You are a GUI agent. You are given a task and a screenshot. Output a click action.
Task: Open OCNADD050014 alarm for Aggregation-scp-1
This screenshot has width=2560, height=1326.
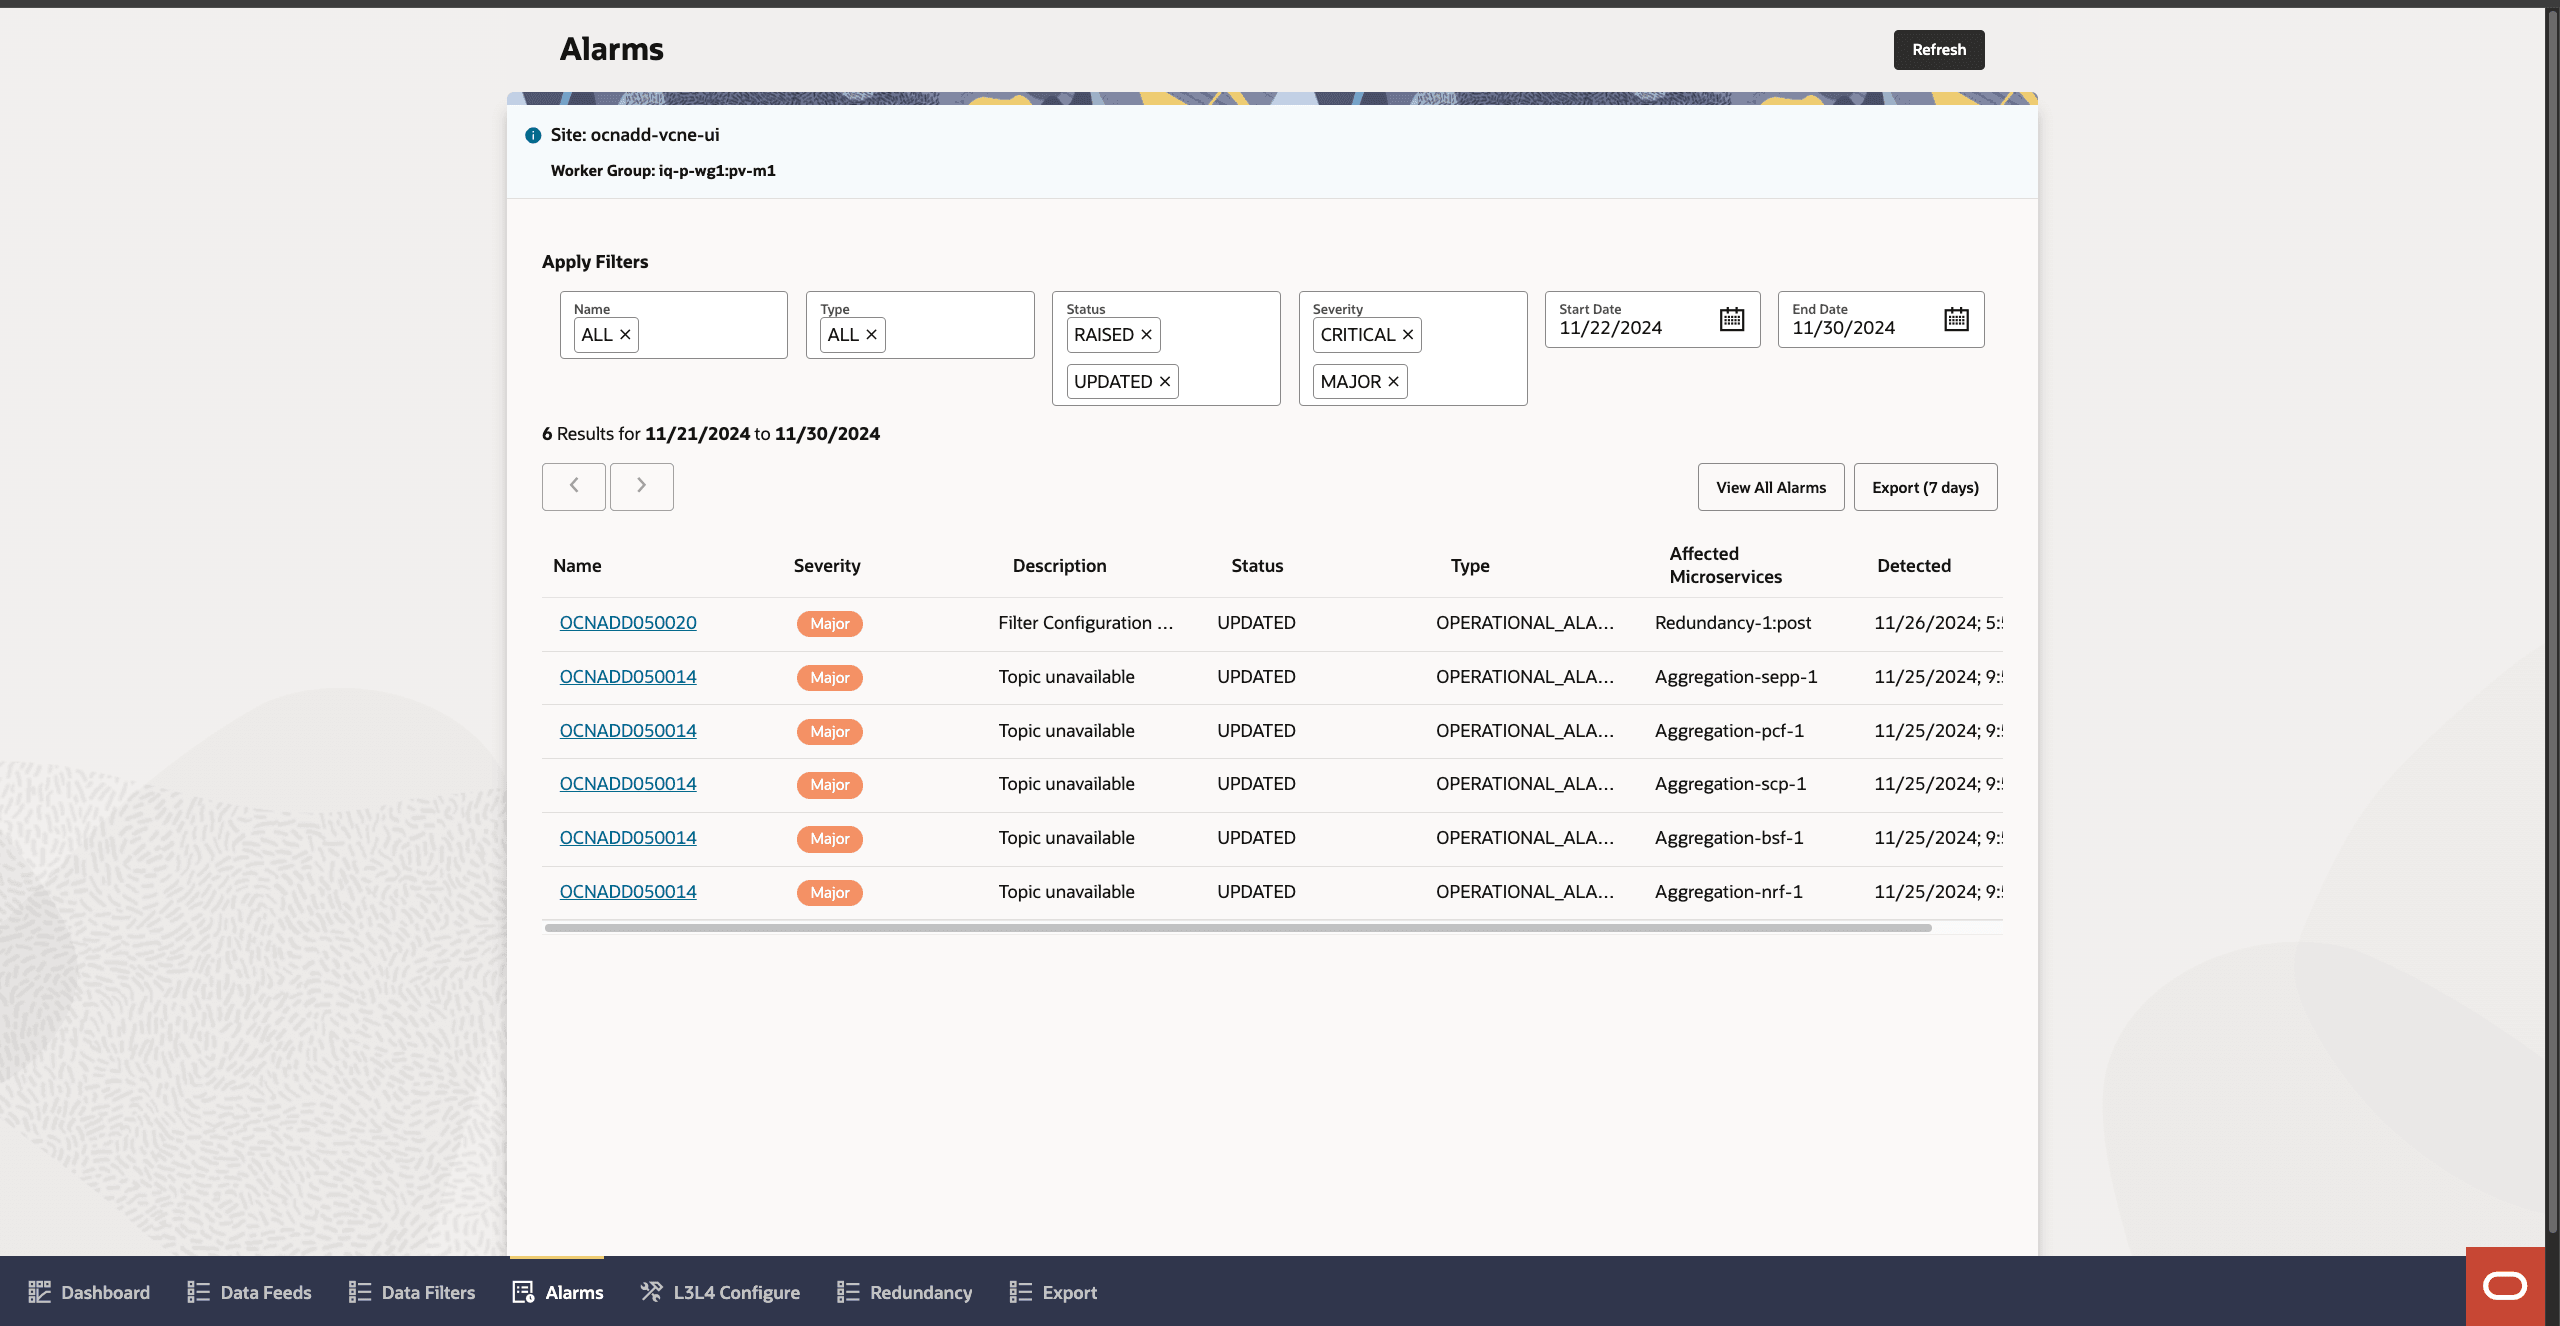(x=628, y=784)
